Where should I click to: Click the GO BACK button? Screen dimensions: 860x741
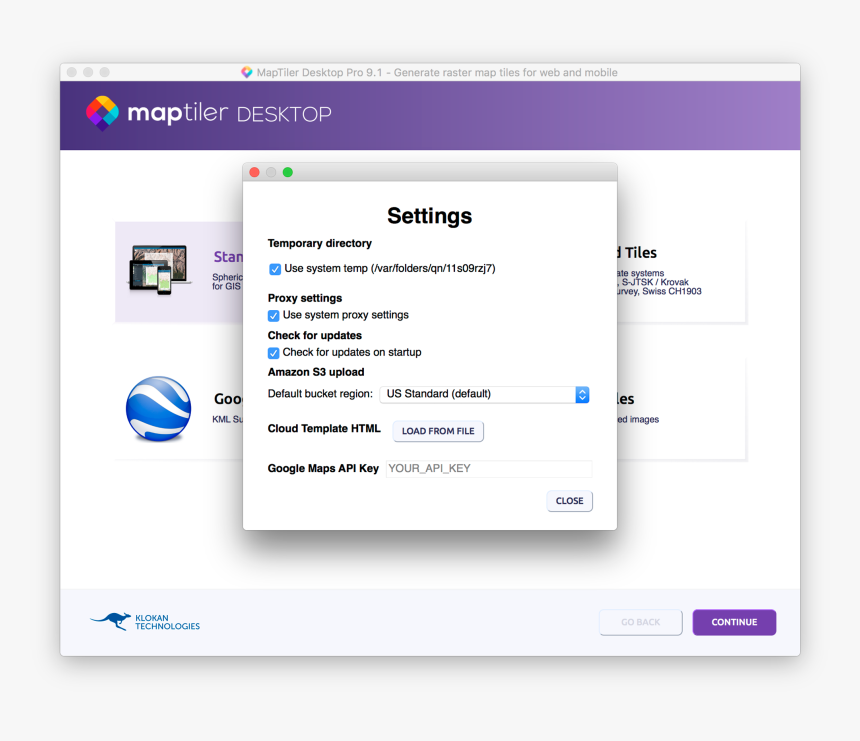click(x=641, y=622)
